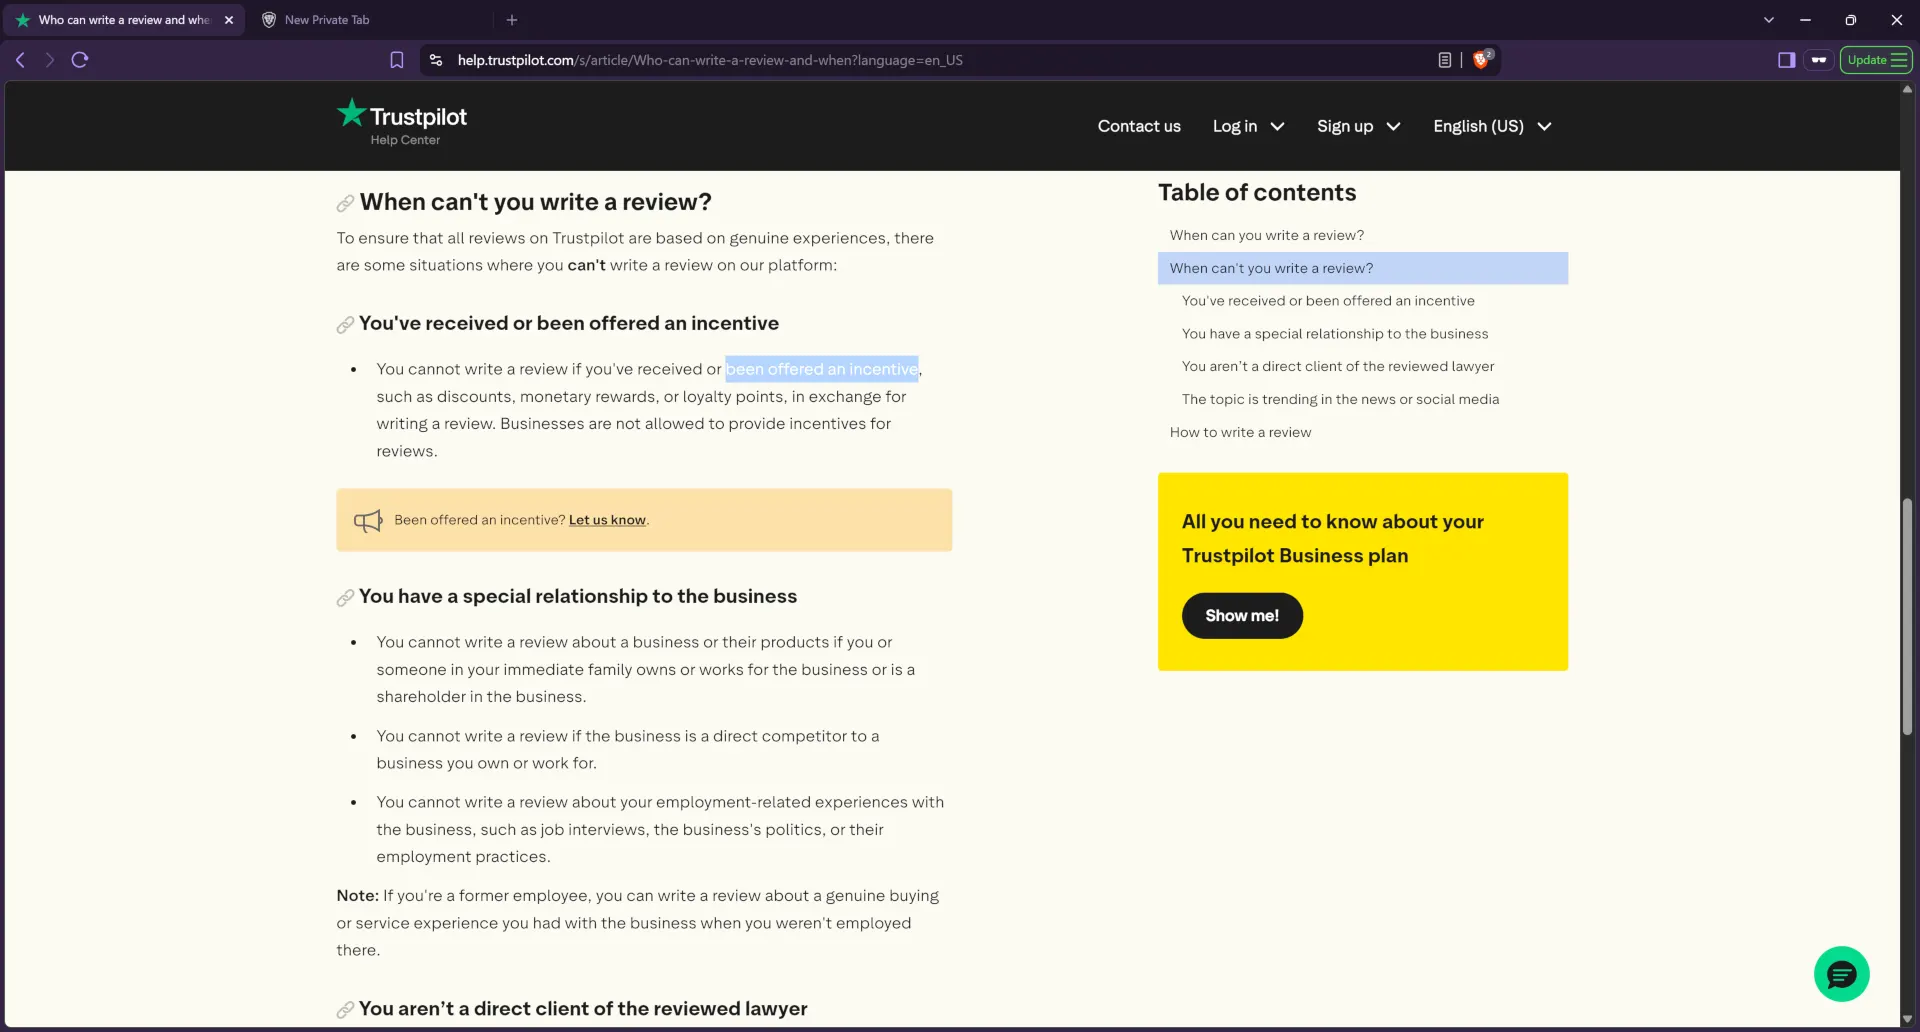Screen dimensions: 1920x1032
Task: Go forward with browser forward arrow
Action: pyautogui.click(x=49, y=60)
